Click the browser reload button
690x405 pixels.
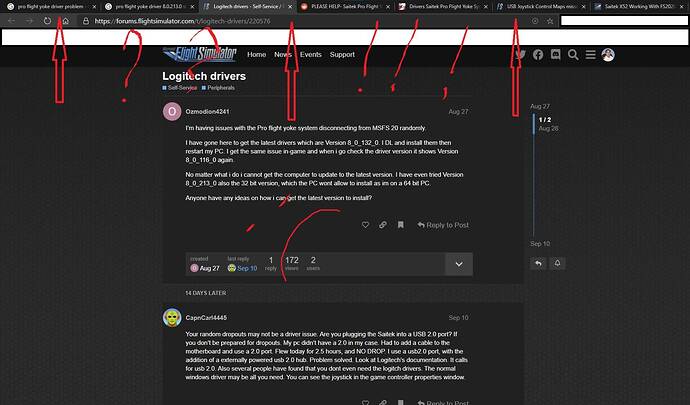[x=46, y=20]
